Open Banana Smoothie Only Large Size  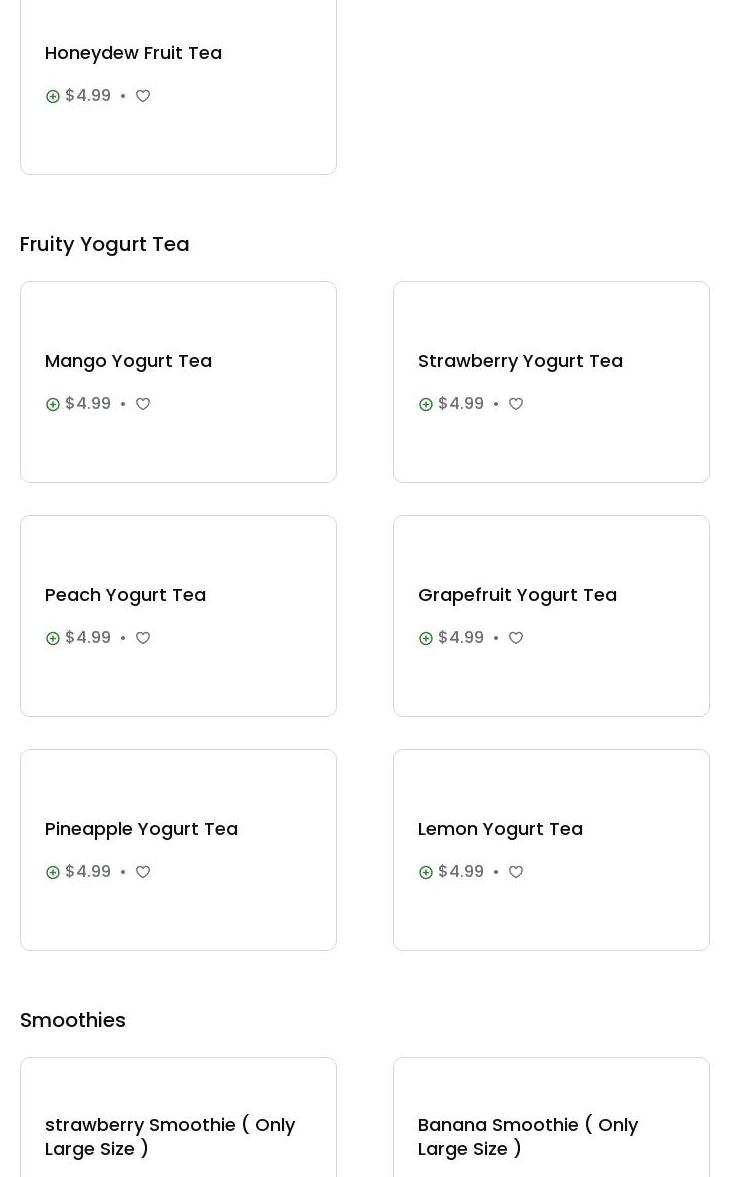coord(528,1137)
